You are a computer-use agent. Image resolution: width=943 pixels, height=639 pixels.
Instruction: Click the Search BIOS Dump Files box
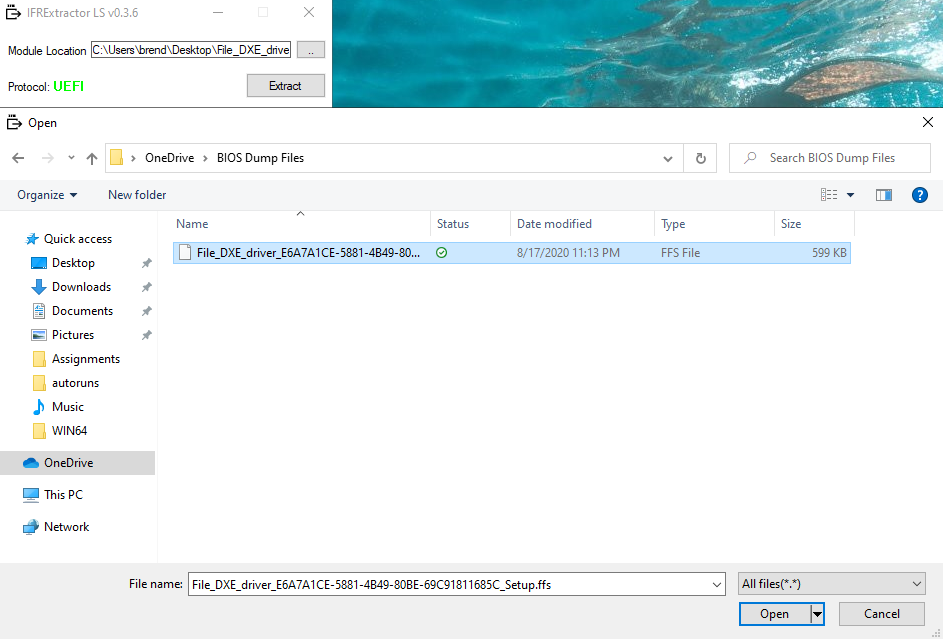click(x=830, y=158)
